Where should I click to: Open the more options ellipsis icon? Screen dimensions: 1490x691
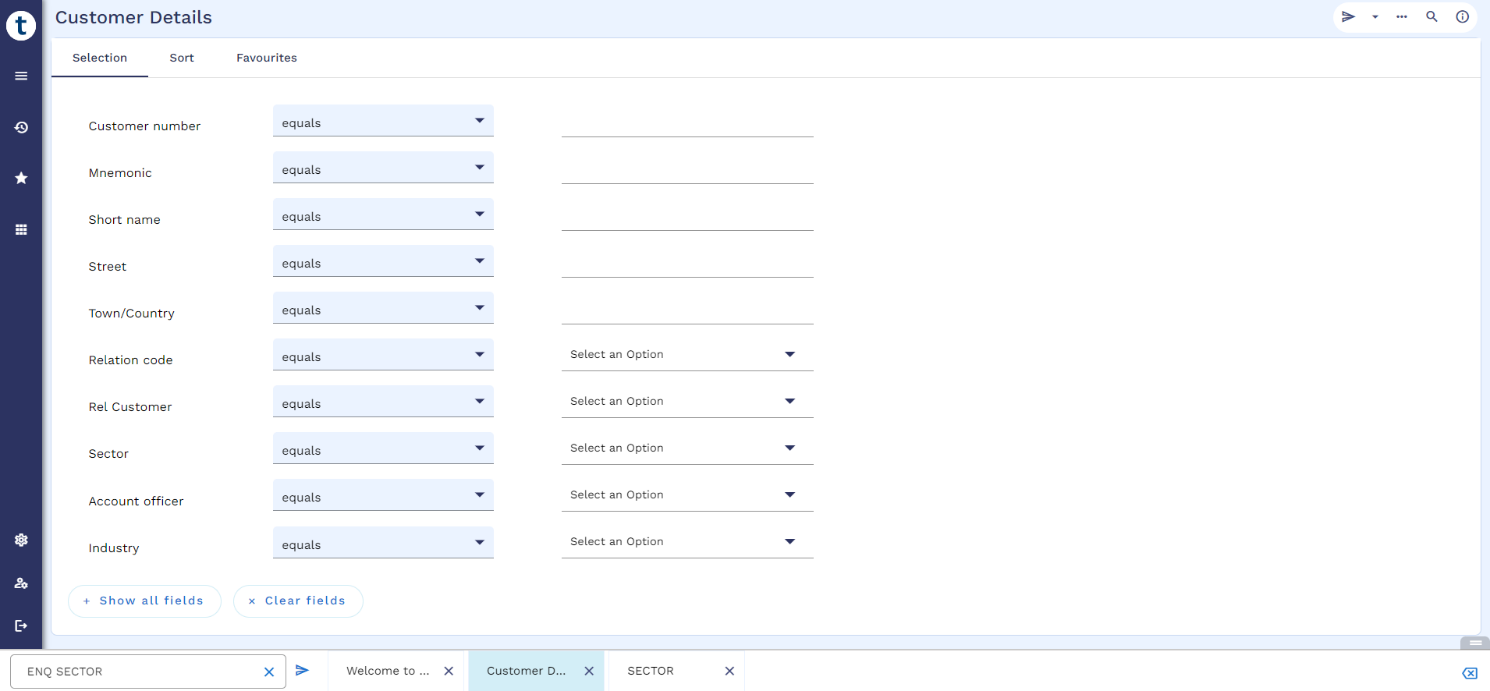pos(1402,17)
